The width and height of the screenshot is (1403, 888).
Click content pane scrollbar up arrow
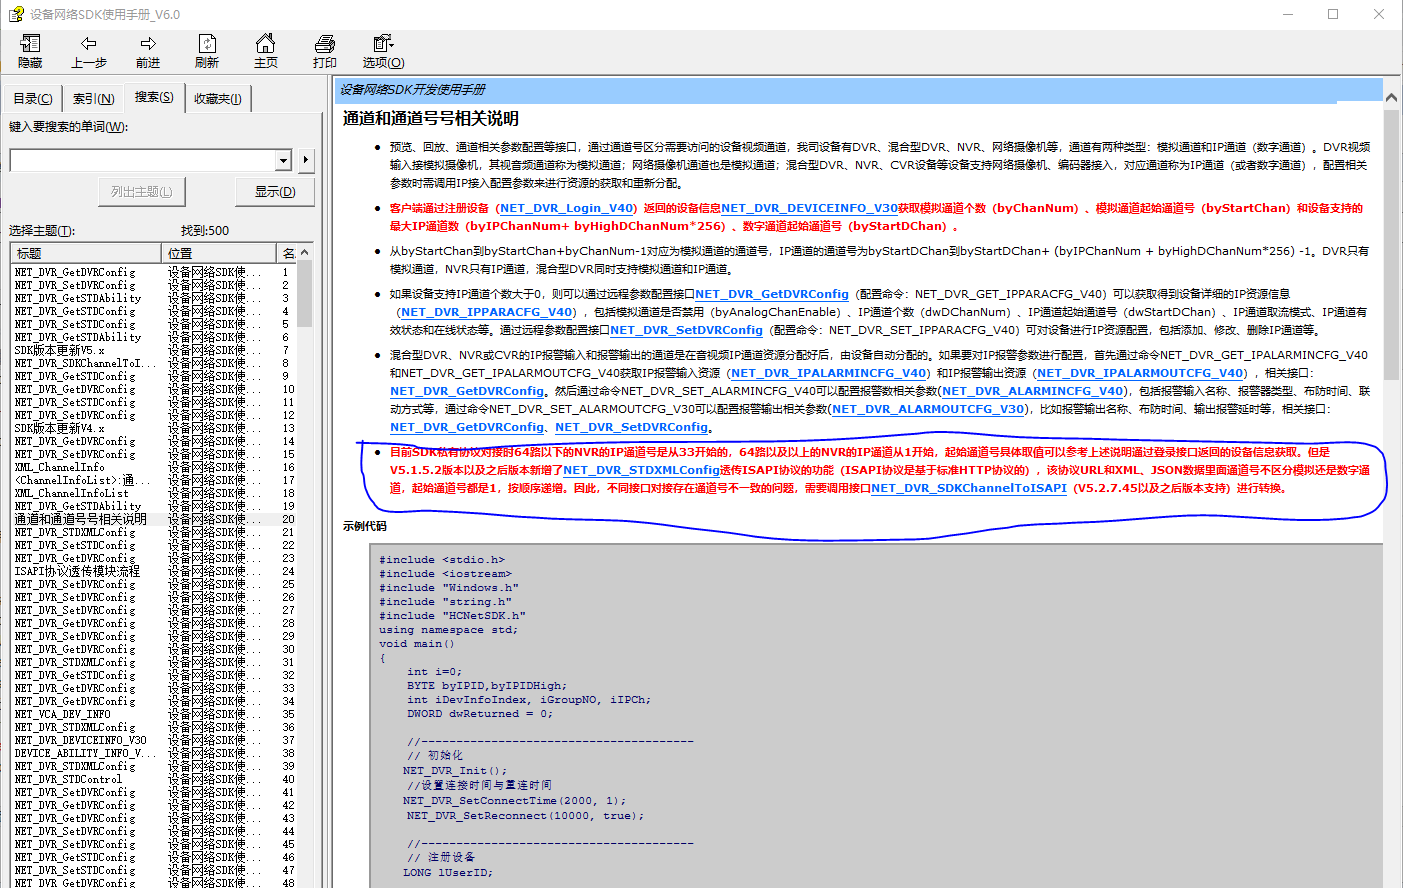click(1391, 98)
